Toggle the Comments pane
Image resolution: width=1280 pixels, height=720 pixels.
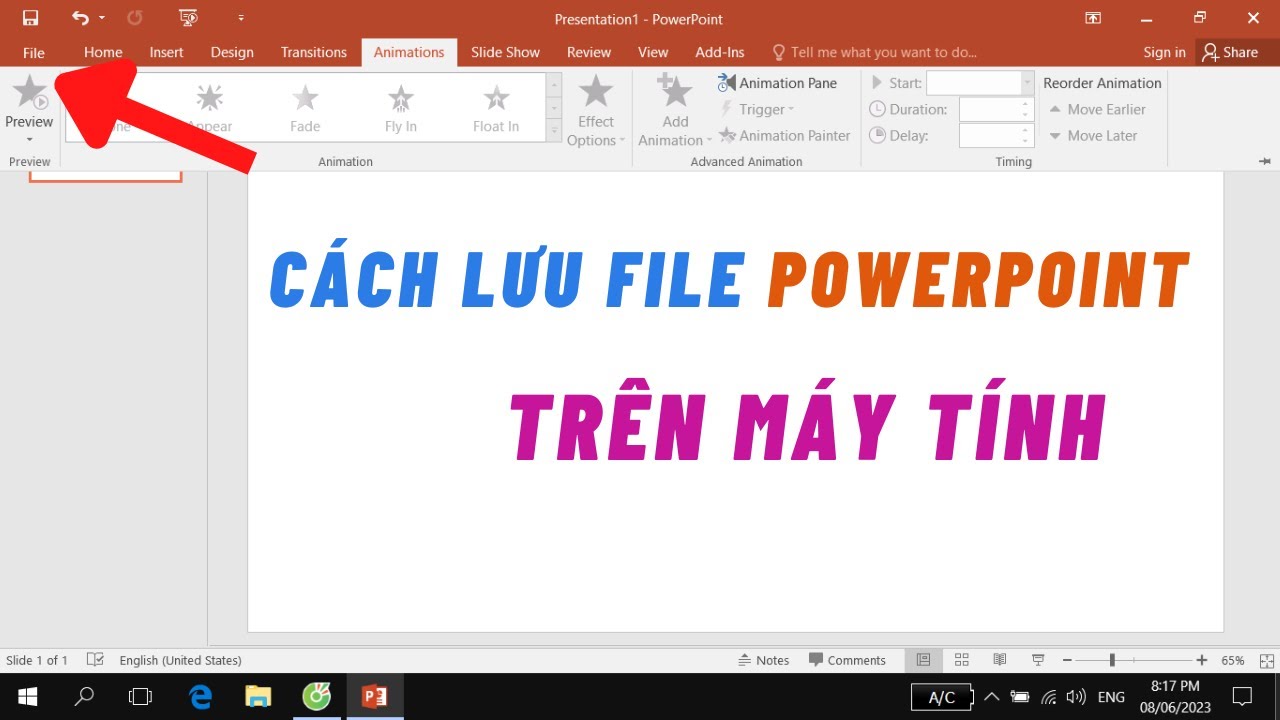[x=847, y=660]
